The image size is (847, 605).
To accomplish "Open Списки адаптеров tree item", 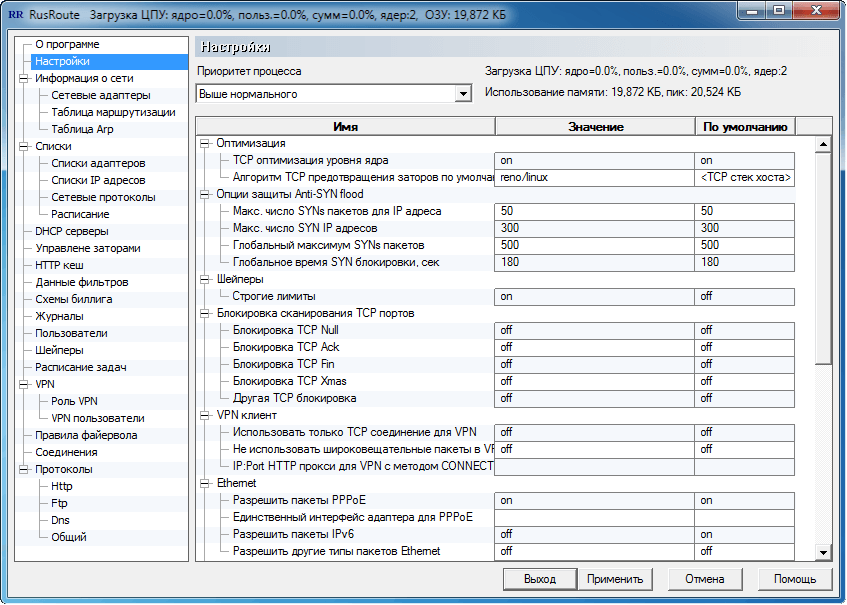I will (98, 164).
